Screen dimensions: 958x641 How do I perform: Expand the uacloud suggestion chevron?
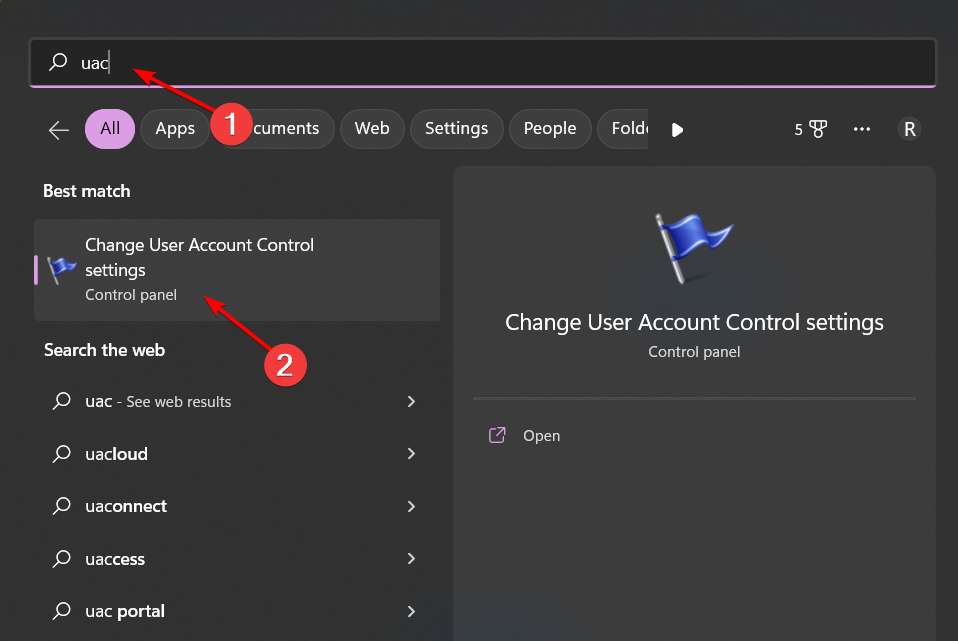click(411, 453)
